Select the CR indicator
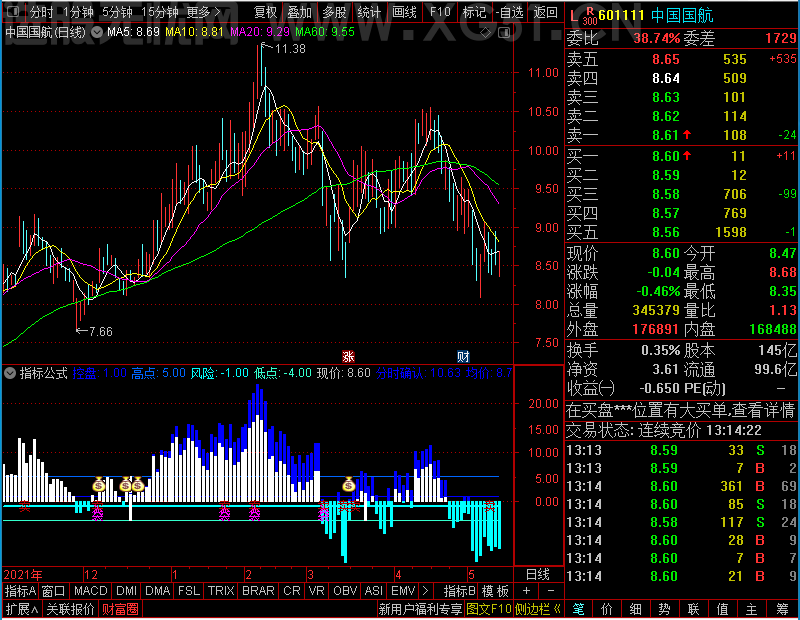800x620 pixels. point(291,591)
